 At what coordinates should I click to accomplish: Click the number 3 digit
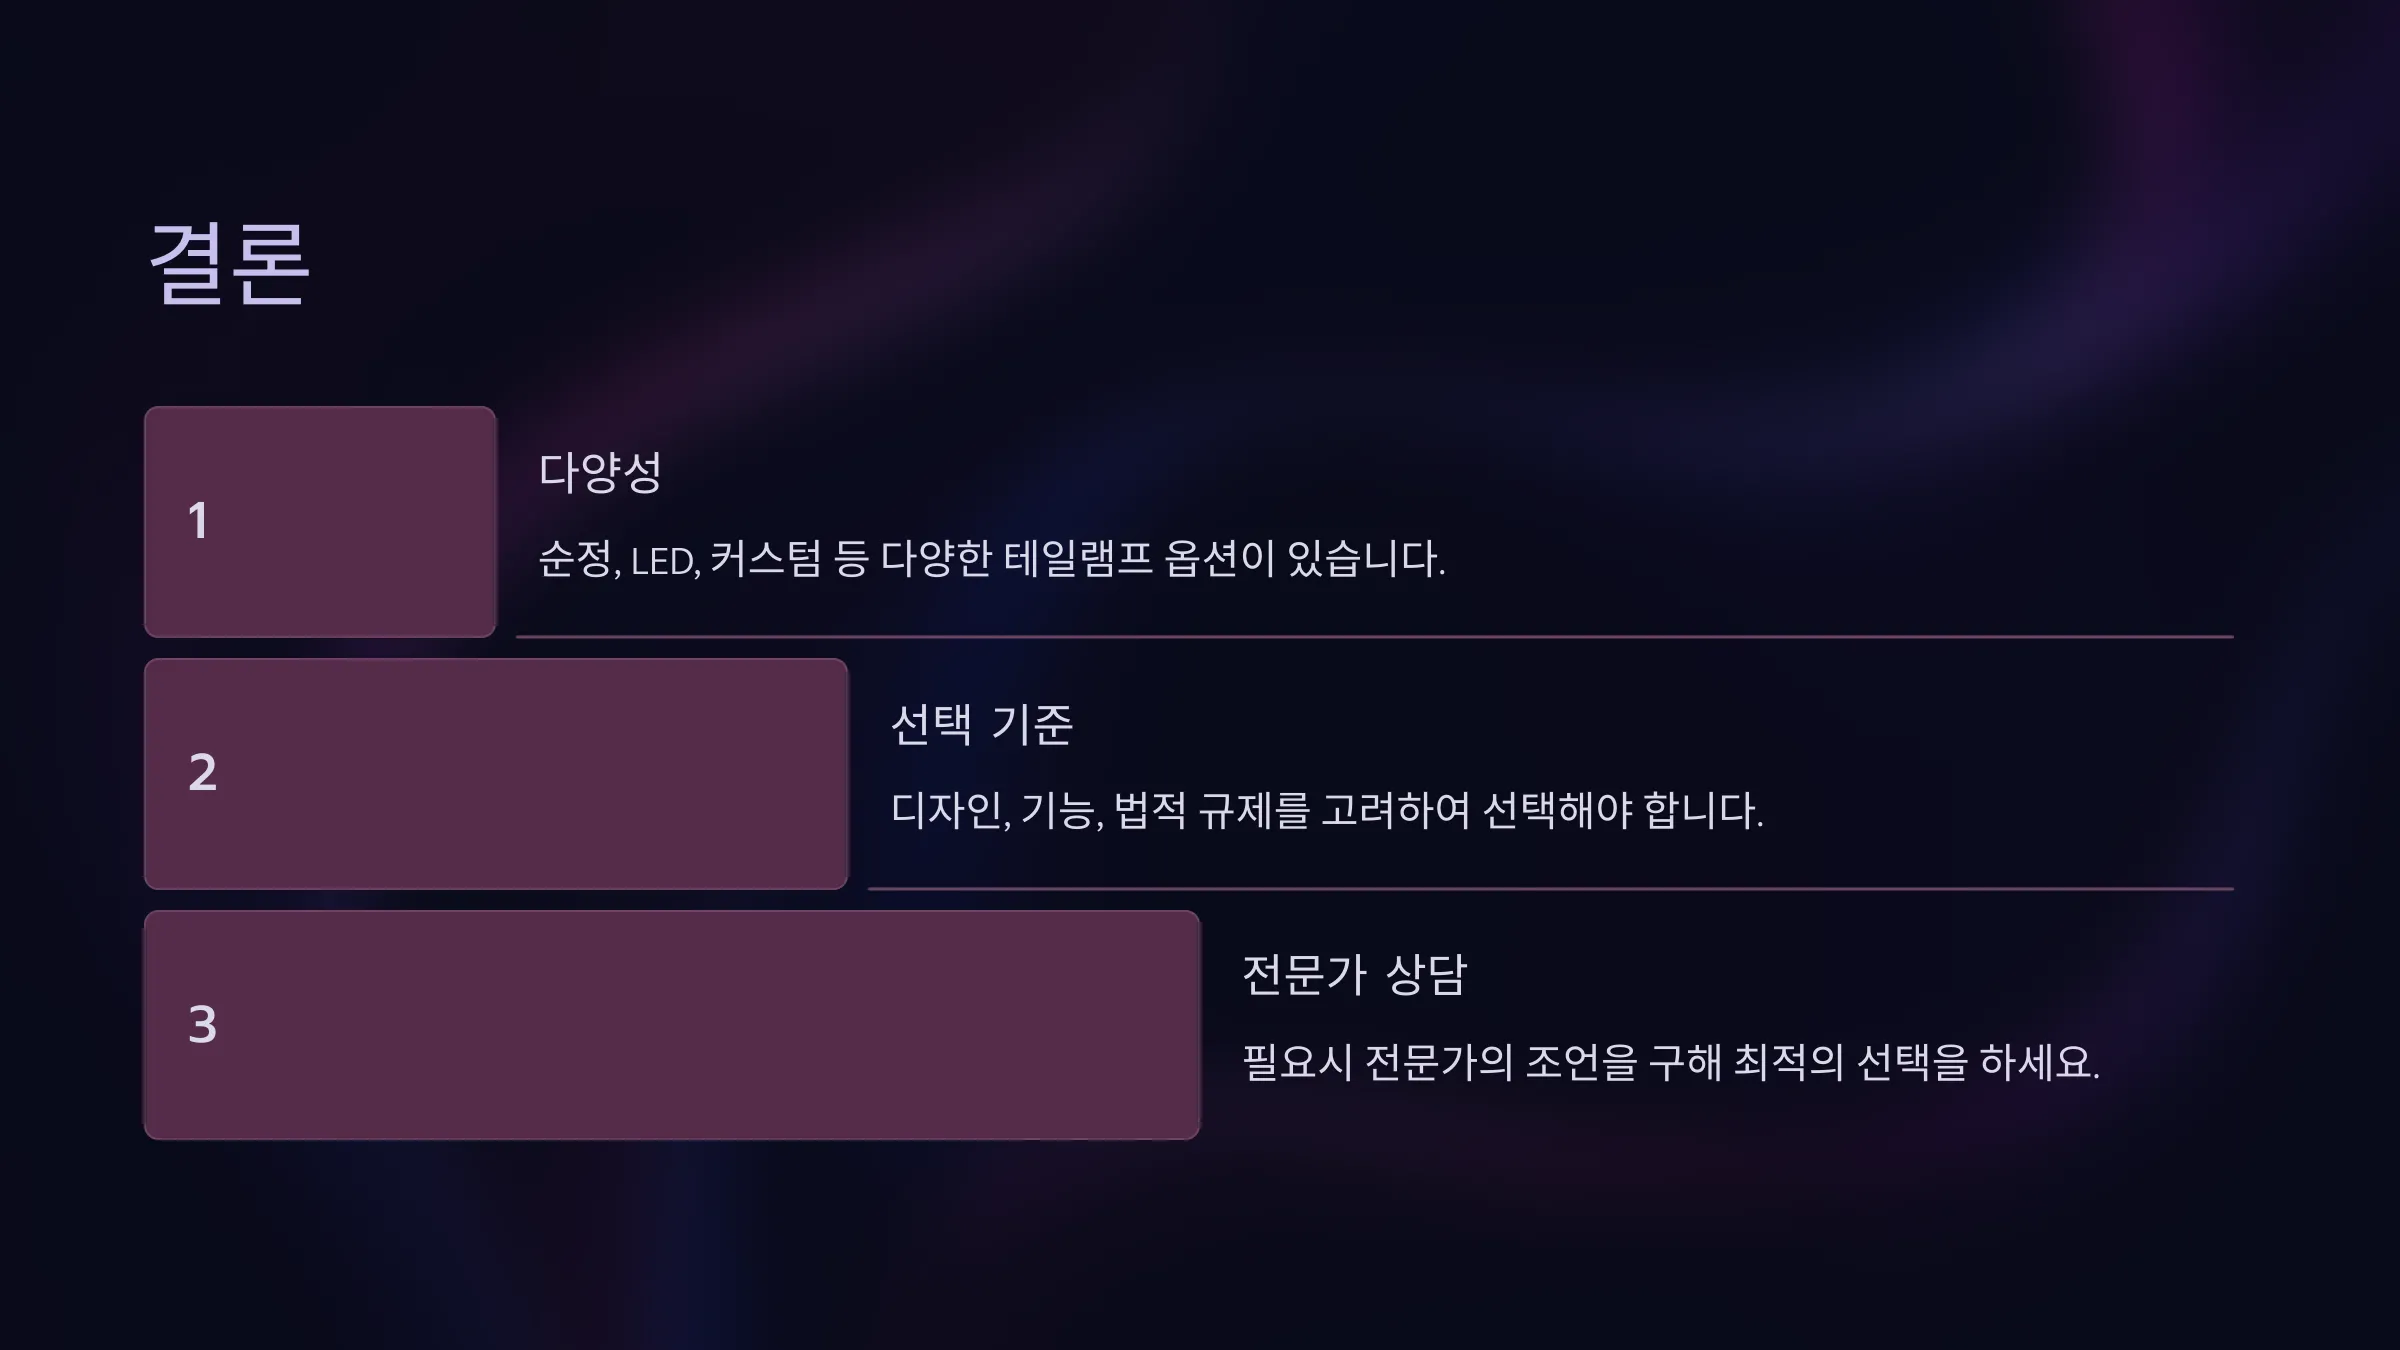click(202, 1025)
